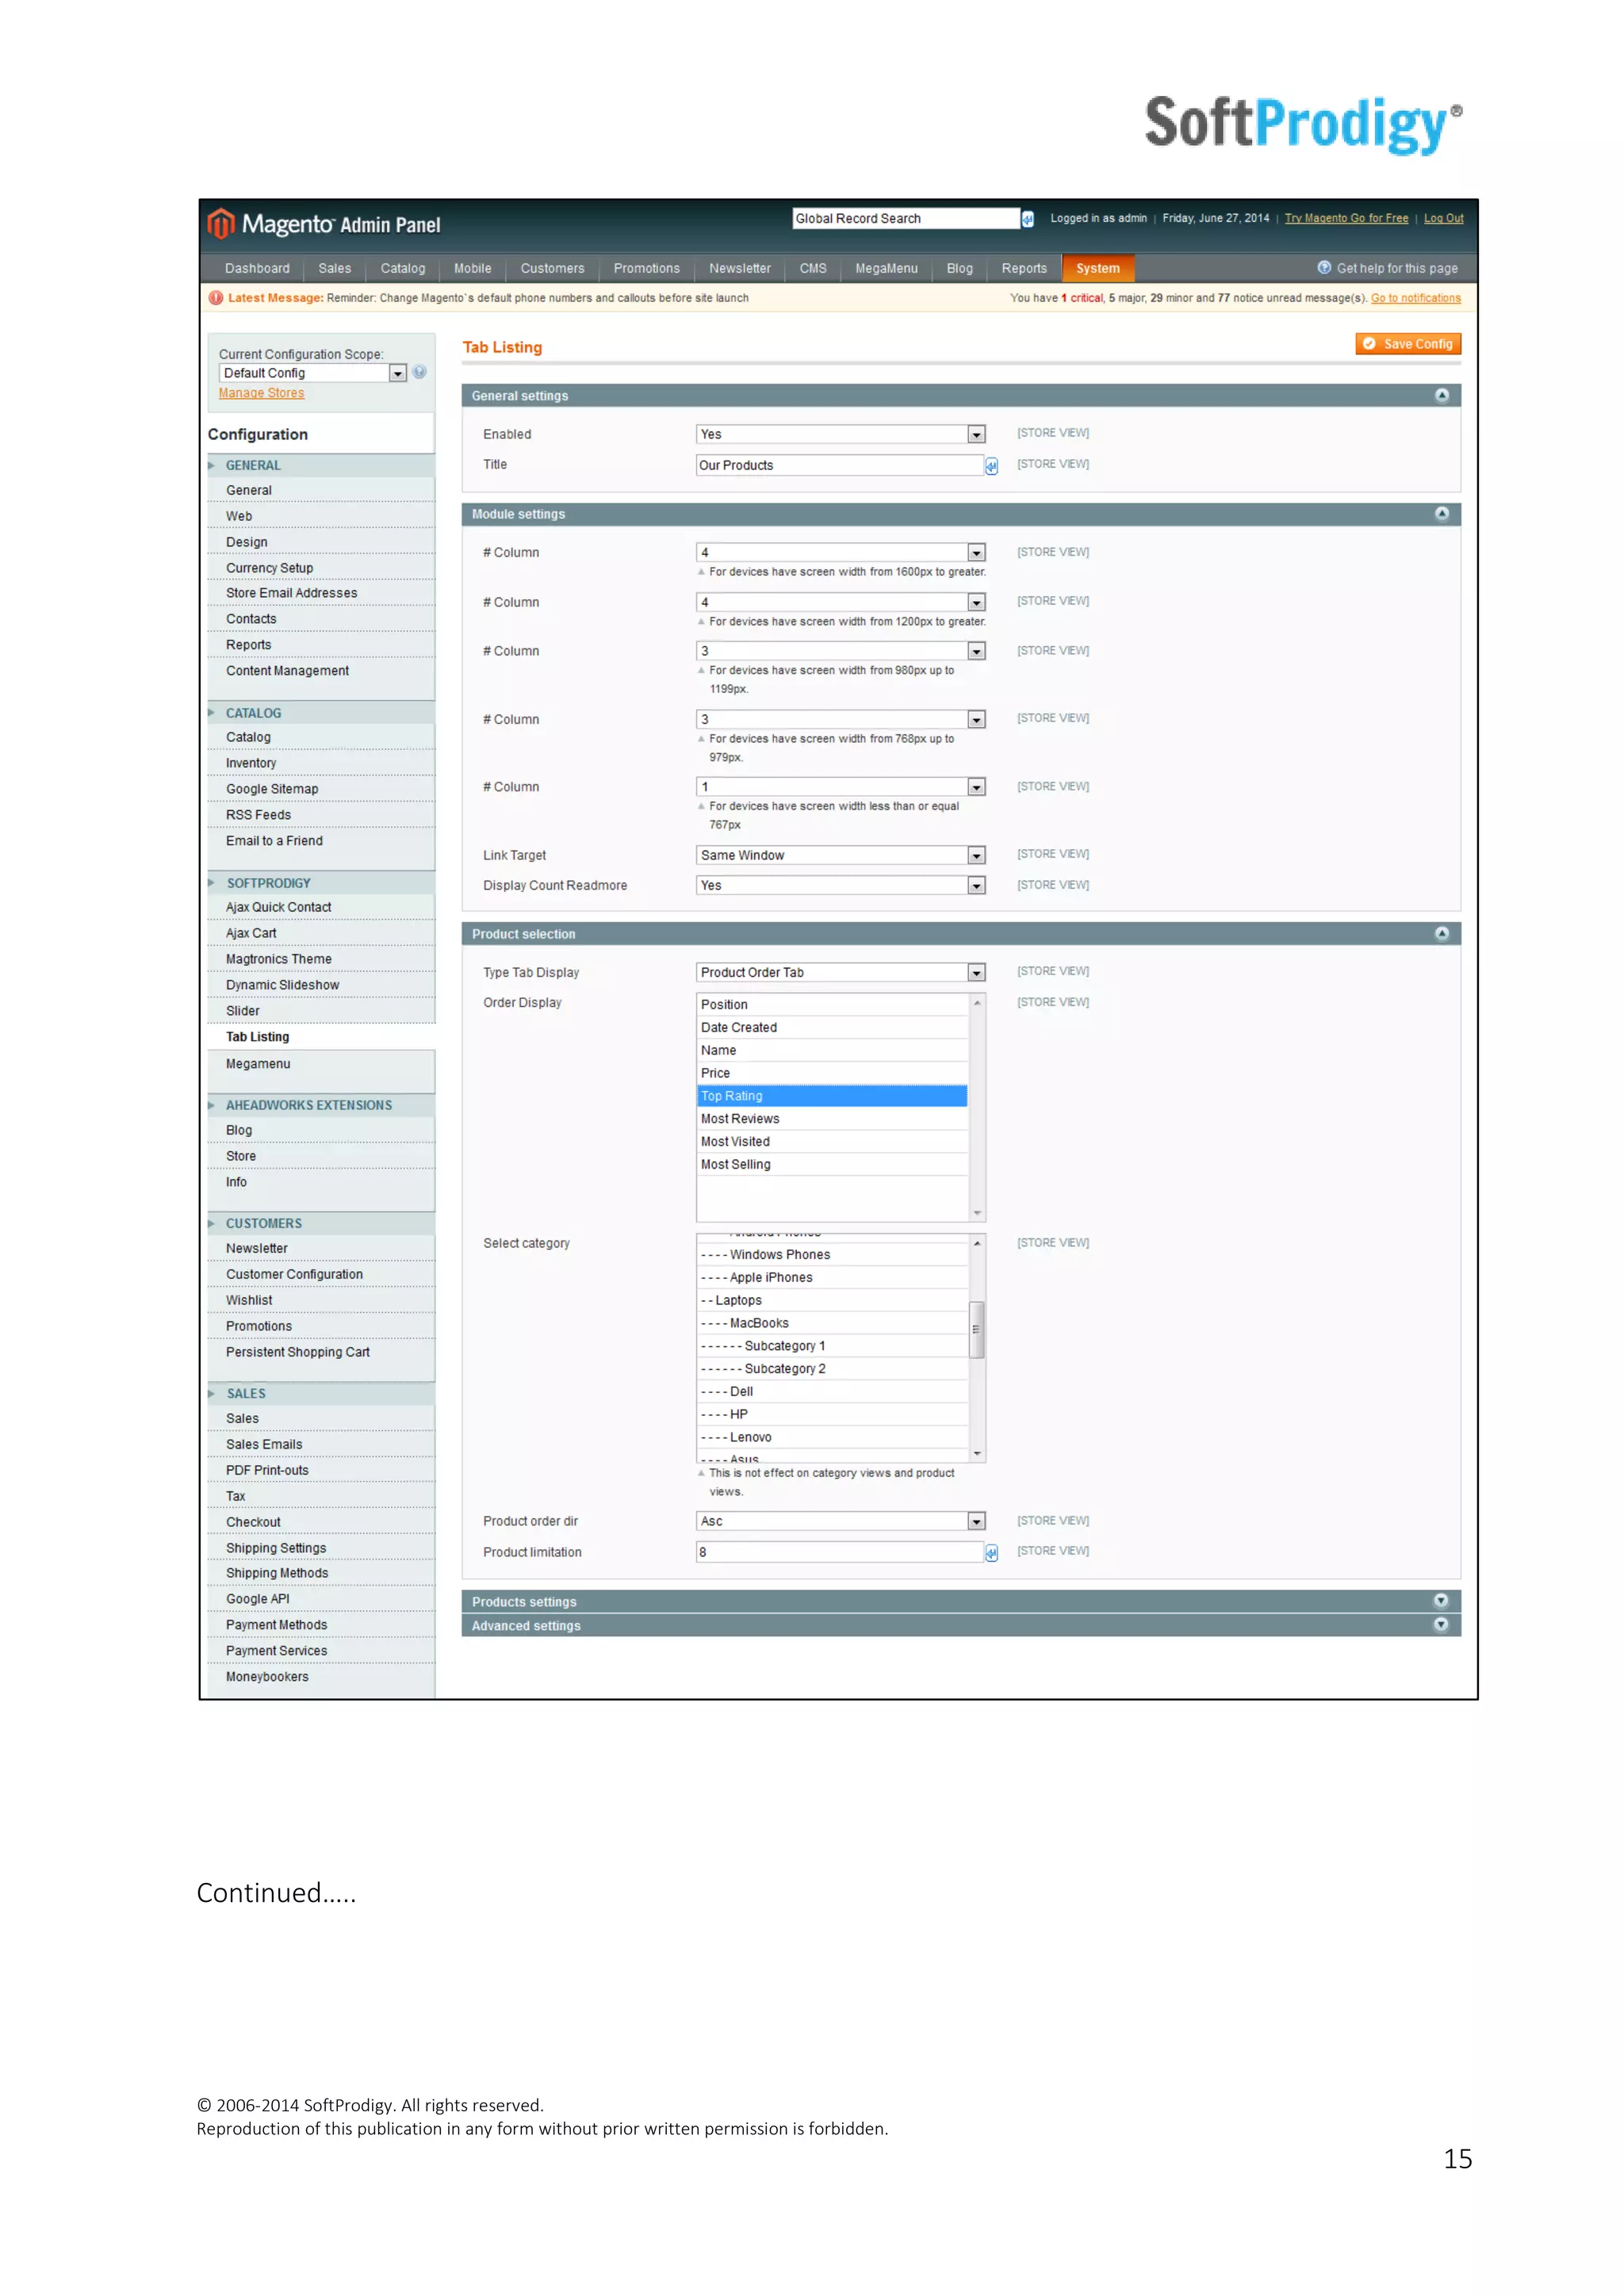Select Most Reviews in Order Display list

740,1119
